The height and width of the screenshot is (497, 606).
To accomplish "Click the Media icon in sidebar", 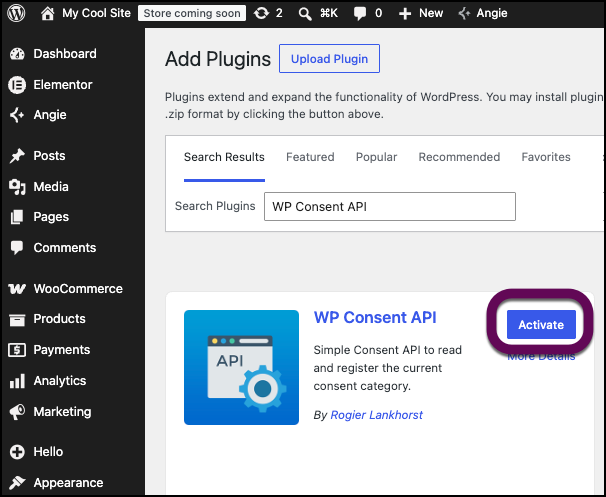I will click(x=17, y=187).
